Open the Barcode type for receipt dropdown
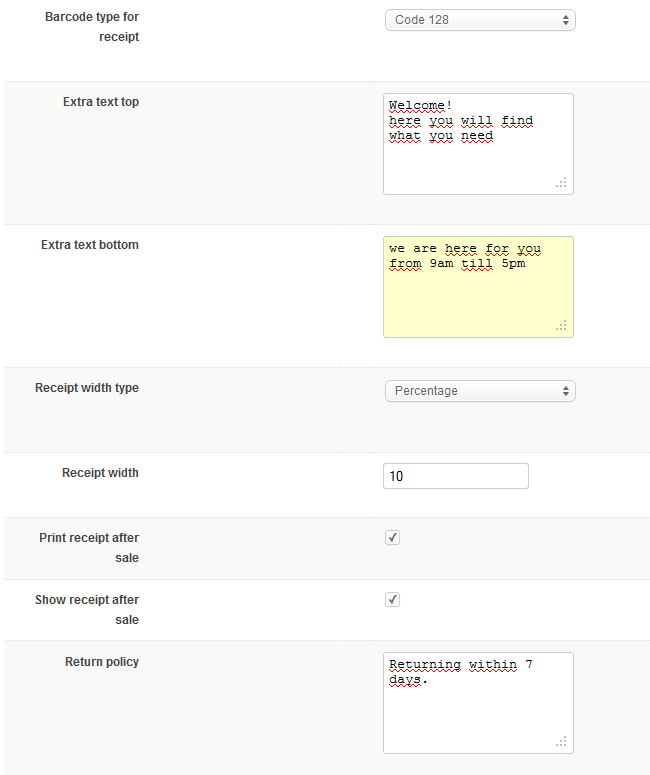This screenshot has height=775, width=650. coord(480,20)
